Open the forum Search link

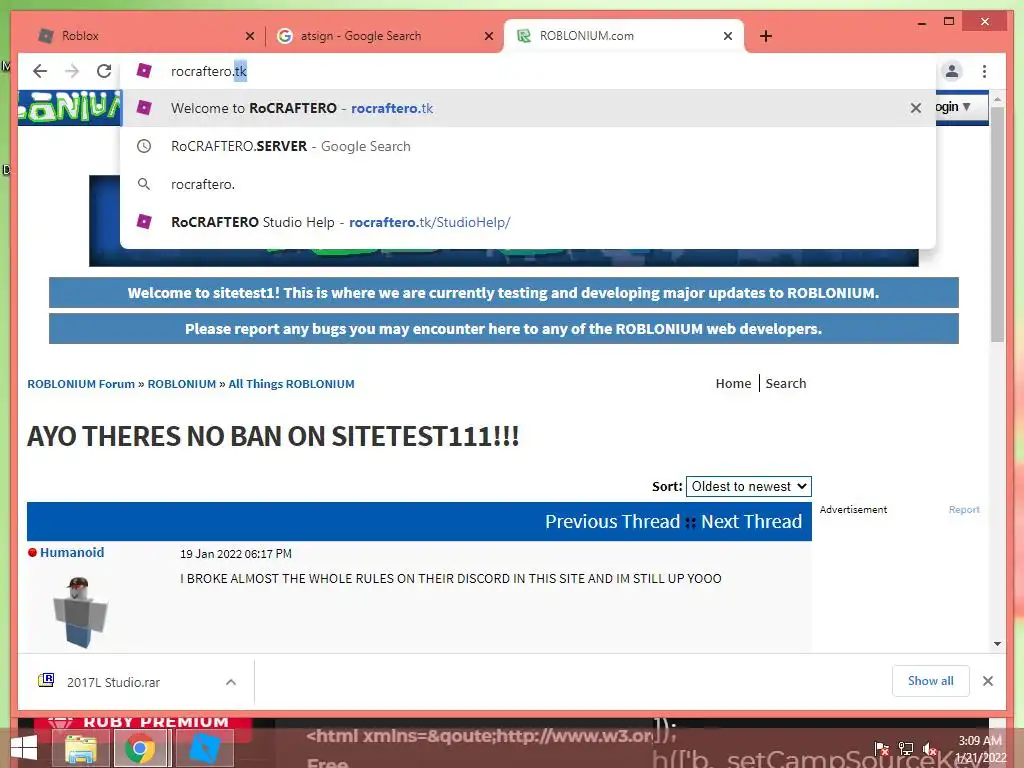(786, 383)
